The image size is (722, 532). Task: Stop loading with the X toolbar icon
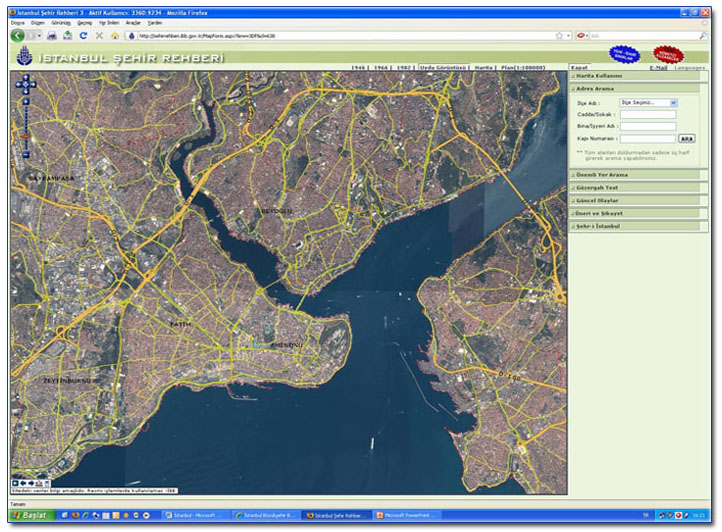[x=99, y=35]
